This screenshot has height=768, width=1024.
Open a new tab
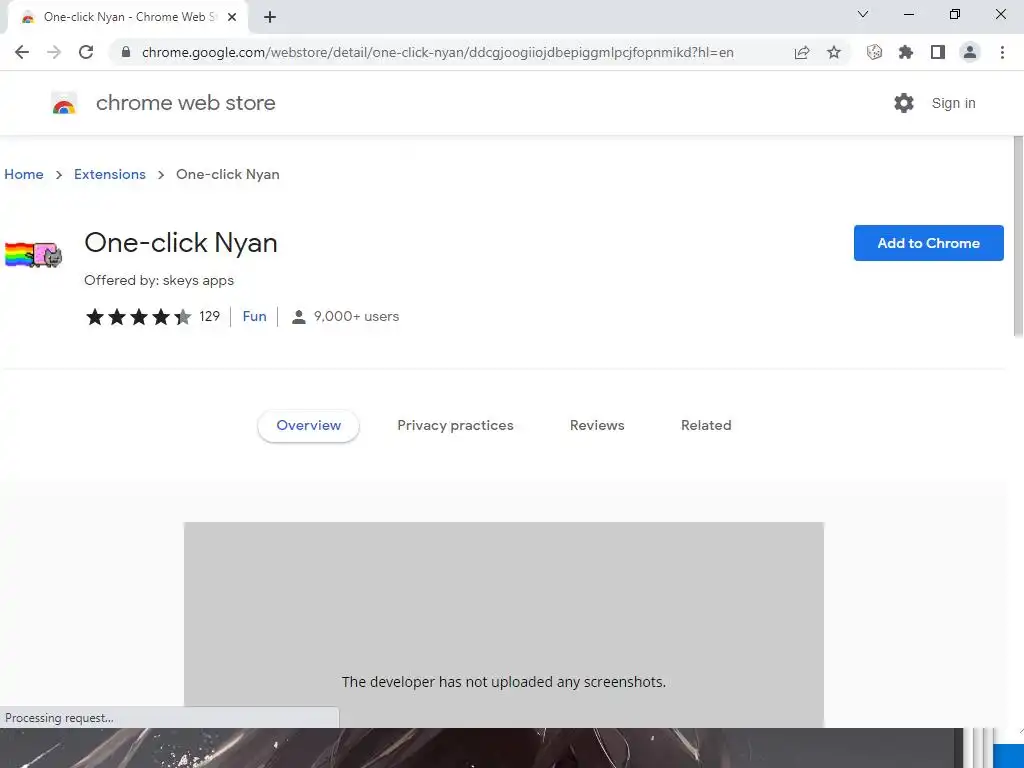270,17
